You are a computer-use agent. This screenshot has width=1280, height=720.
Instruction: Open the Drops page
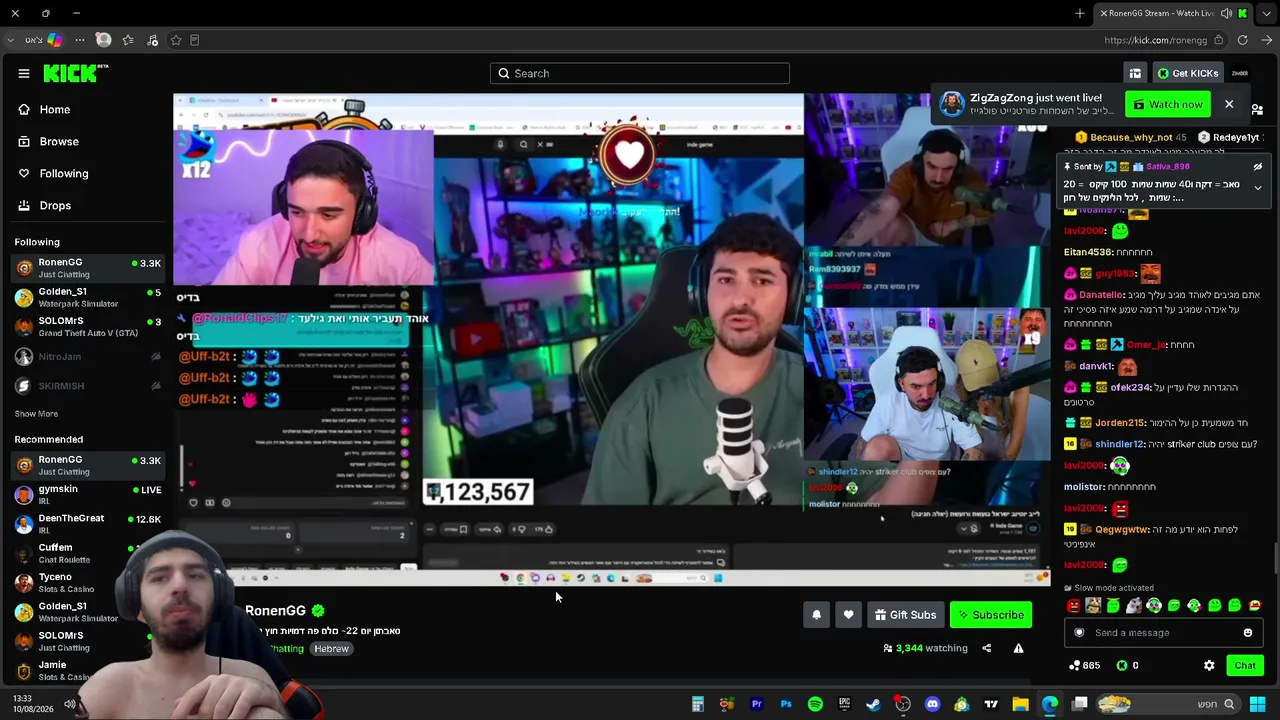pos(55,205)
